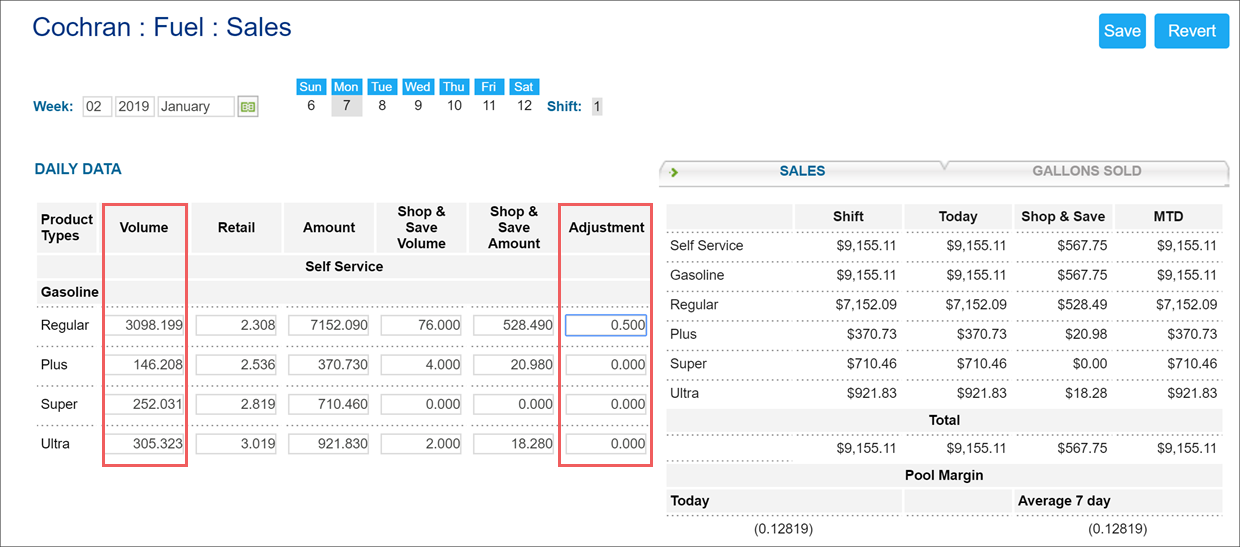The height and width of the screenshot is (547, 1240).
Task: Click the Super Shop & Save amount field
Action: (x=515, y=404)
